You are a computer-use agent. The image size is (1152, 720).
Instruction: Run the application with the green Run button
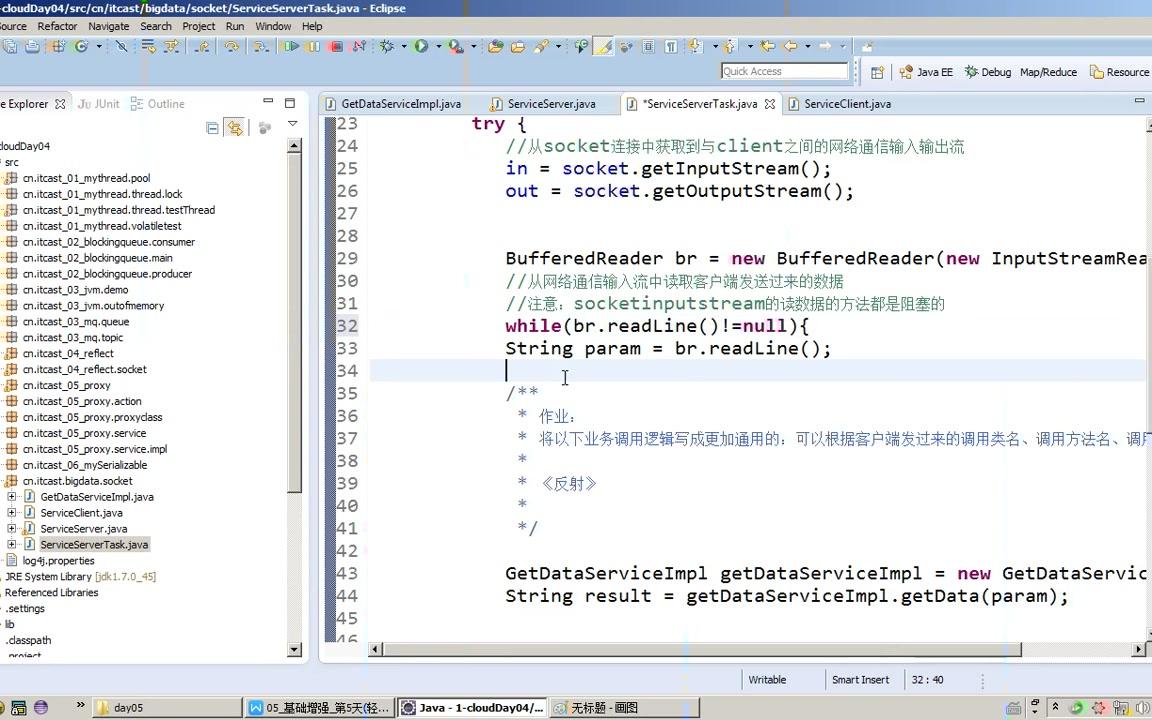pos(421,47)
